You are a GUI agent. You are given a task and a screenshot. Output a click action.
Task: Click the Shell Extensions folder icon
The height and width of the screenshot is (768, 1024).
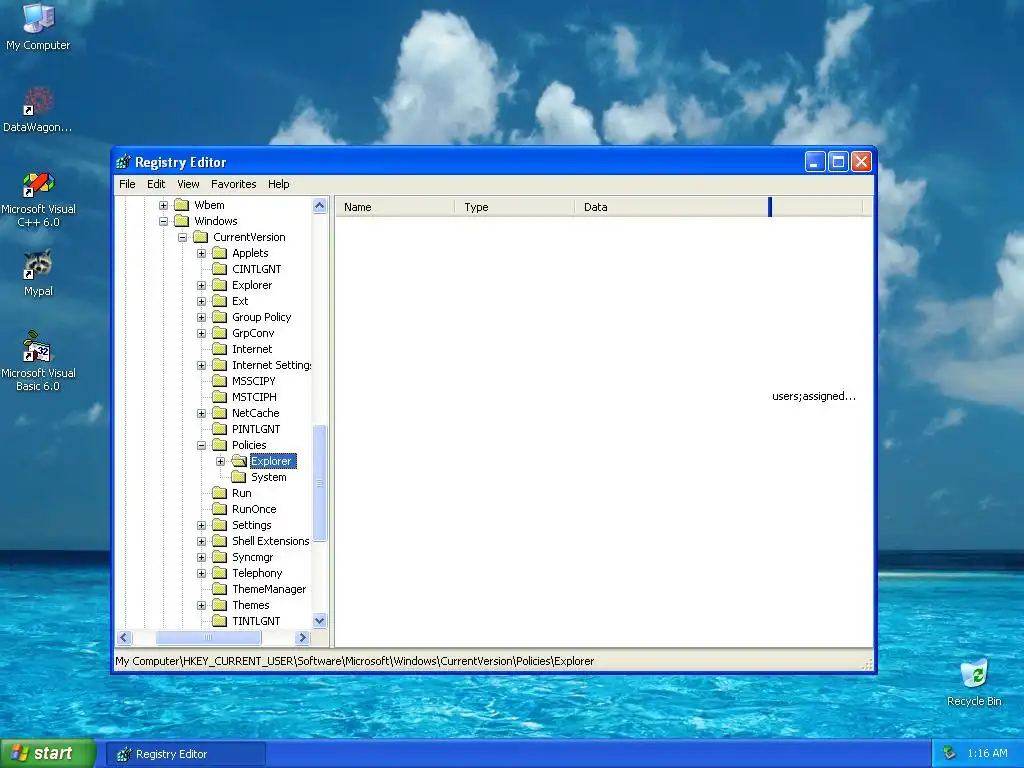point(220,541)
